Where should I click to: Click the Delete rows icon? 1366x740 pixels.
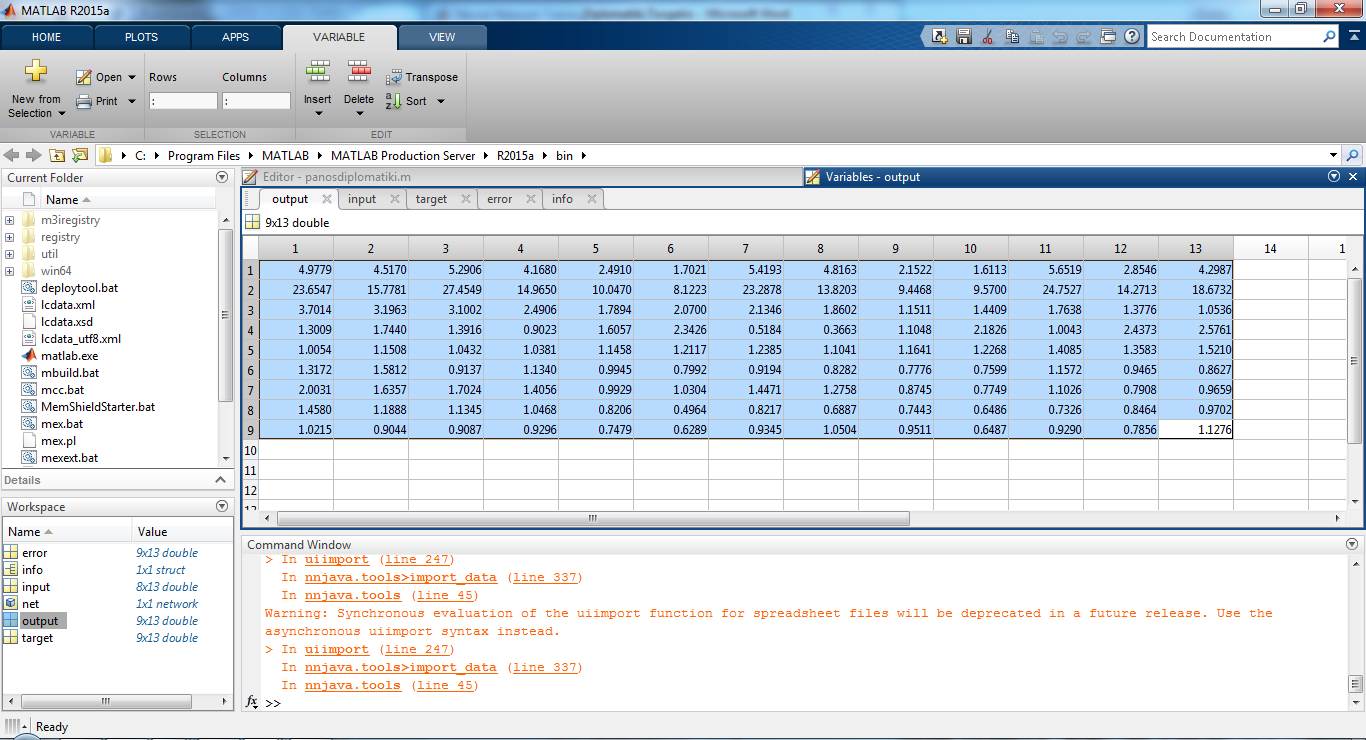(358, 72)
